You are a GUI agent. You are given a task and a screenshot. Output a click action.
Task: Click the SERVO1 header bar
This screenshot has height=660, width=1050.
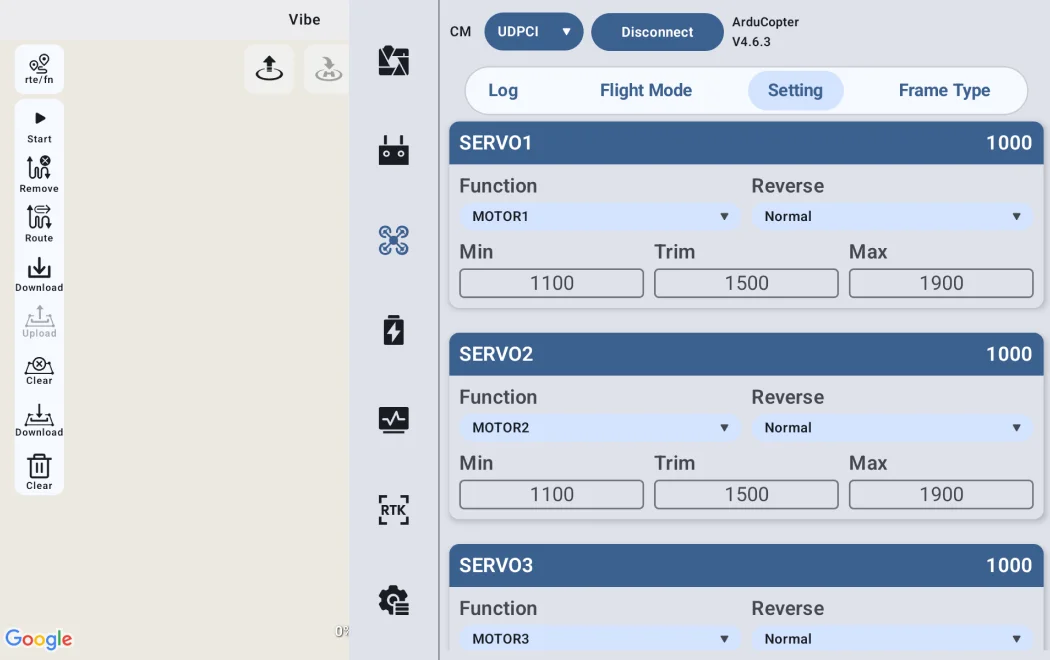[746, 143]
